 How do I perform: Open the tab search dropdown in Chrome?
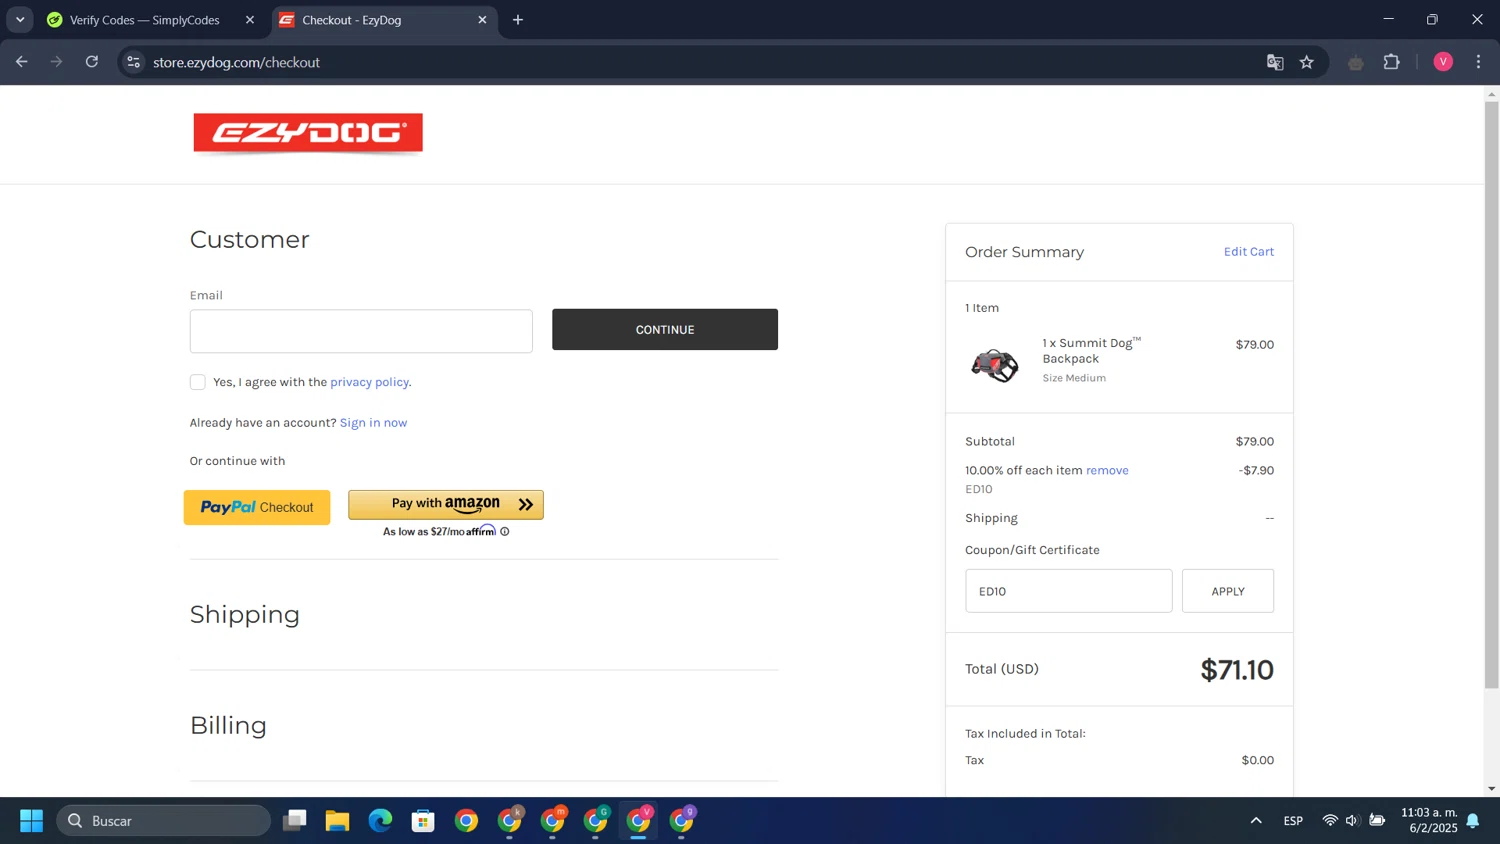20,20
